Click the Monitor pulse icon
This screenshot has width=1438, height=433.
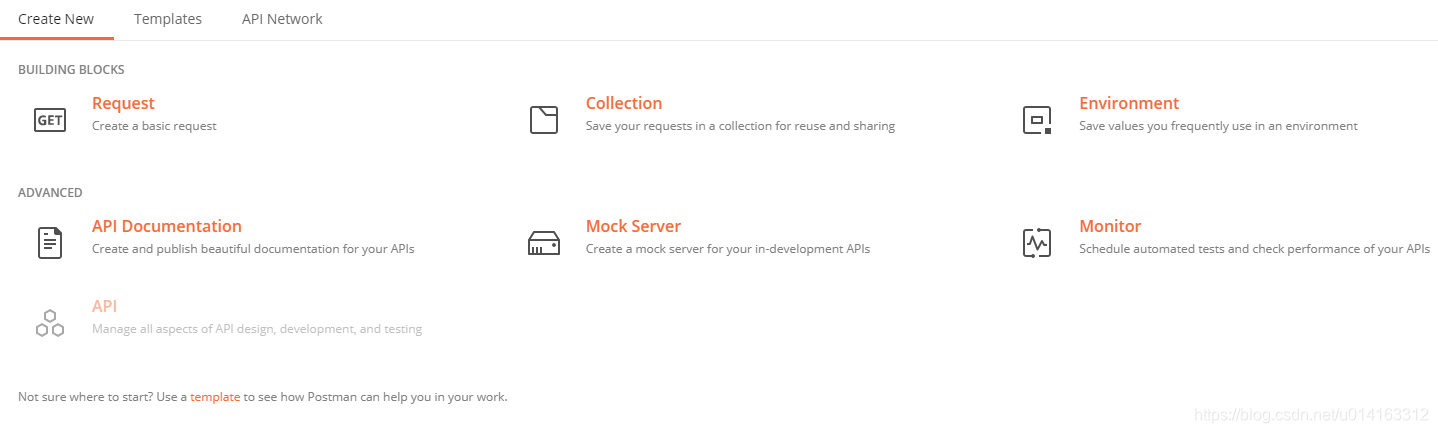pyautogui.click(x=1037, y=243)
